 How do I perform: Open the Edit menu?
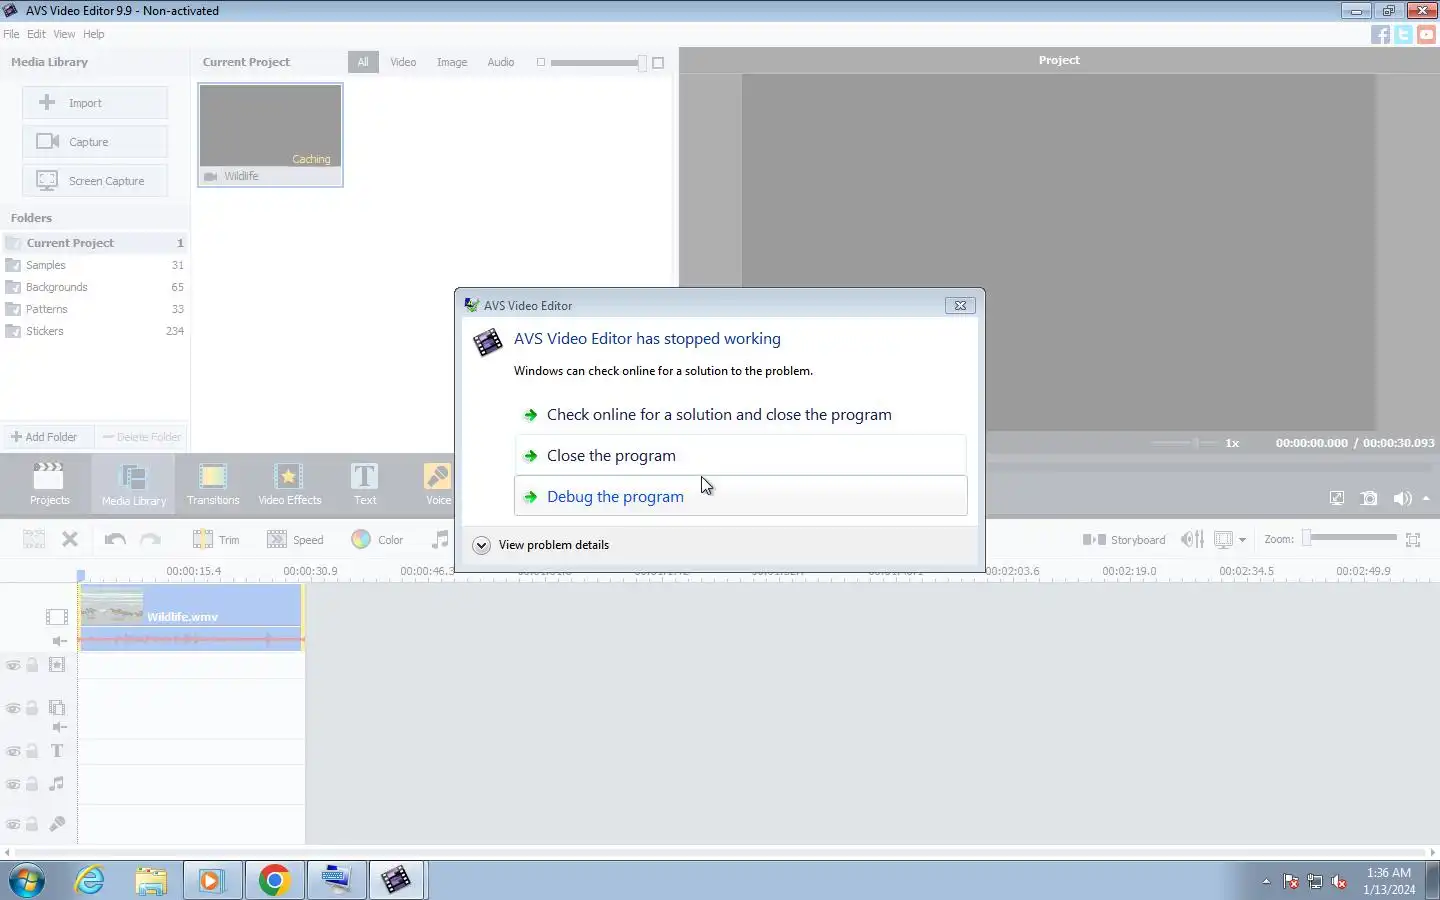pyautogui.click(x=36, y=34)
